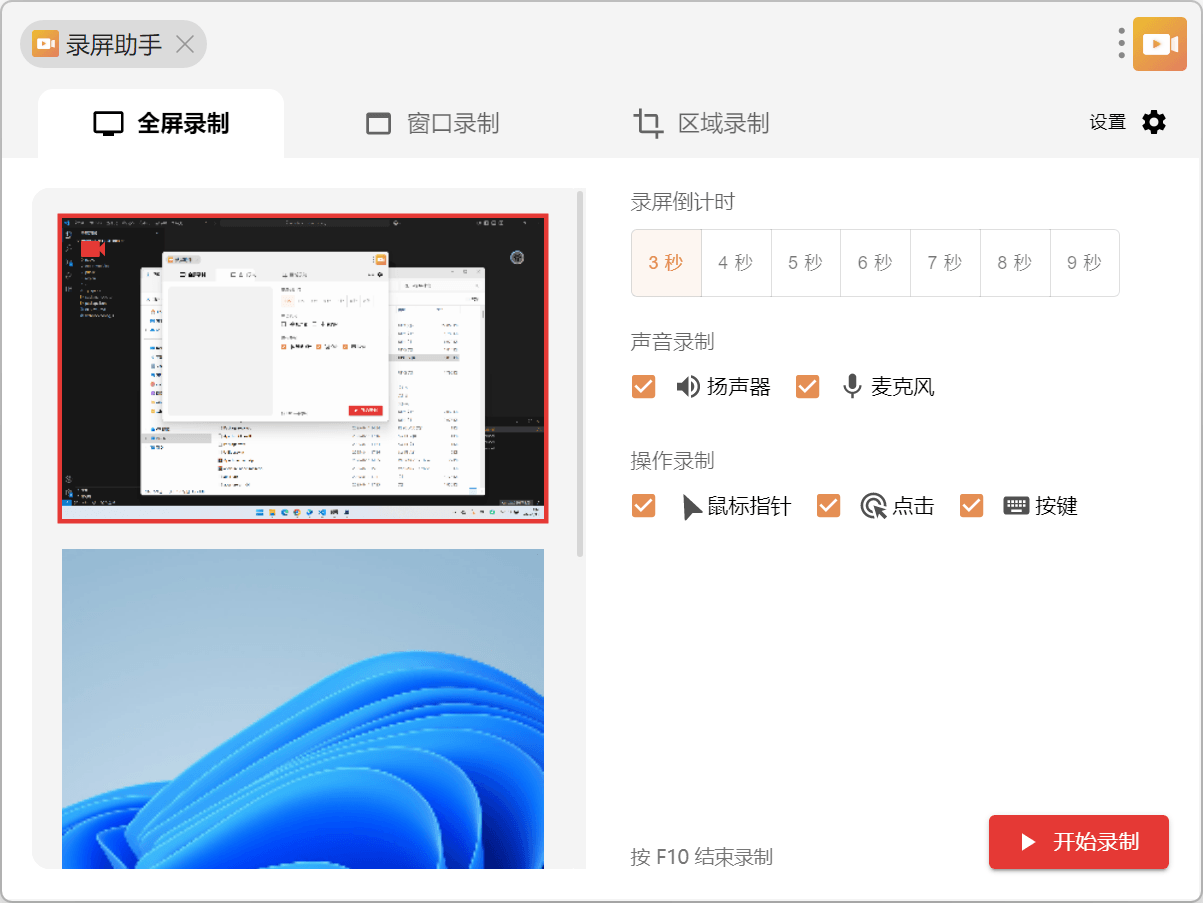The image size is (1203, 903).
Task: Click the 录屏倒计时 heading
Action: (x=683, y=202)
